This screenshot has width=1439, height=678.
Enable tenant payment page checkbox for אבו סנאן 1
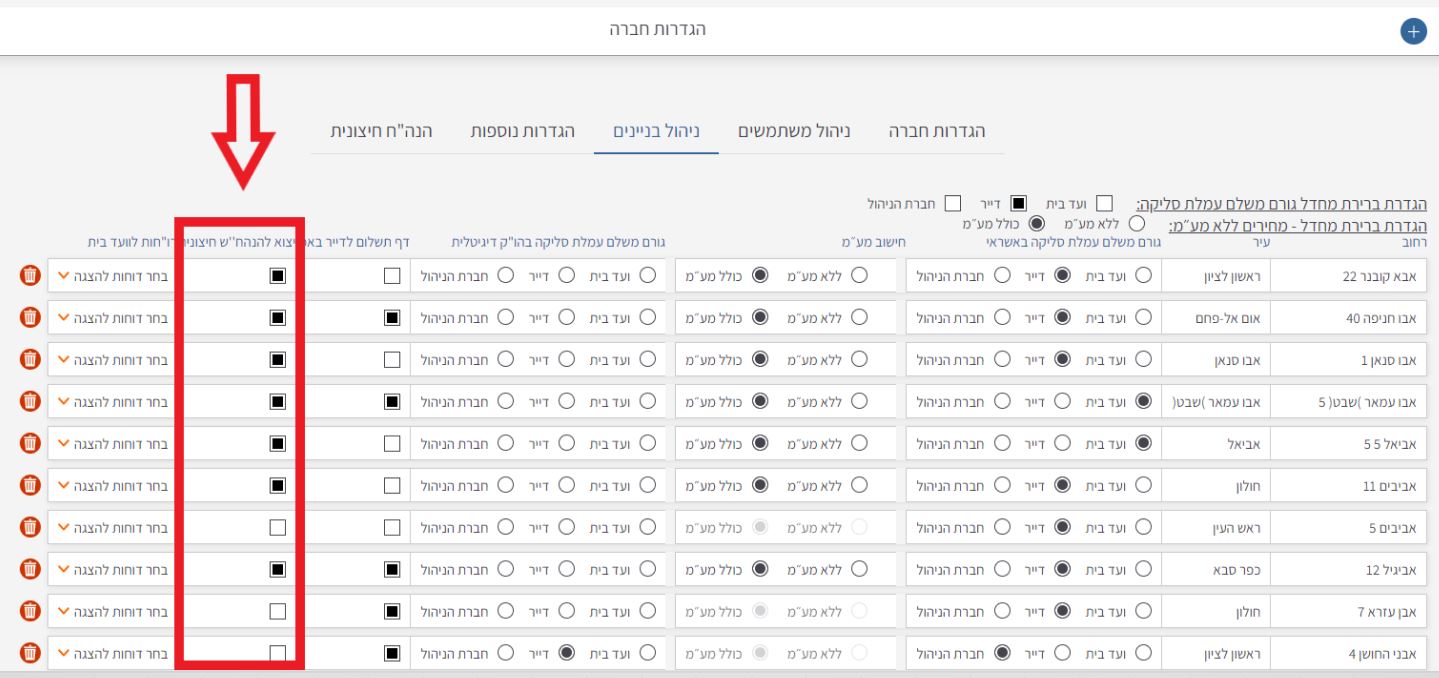pyautogui.click(x=392, y=359)
